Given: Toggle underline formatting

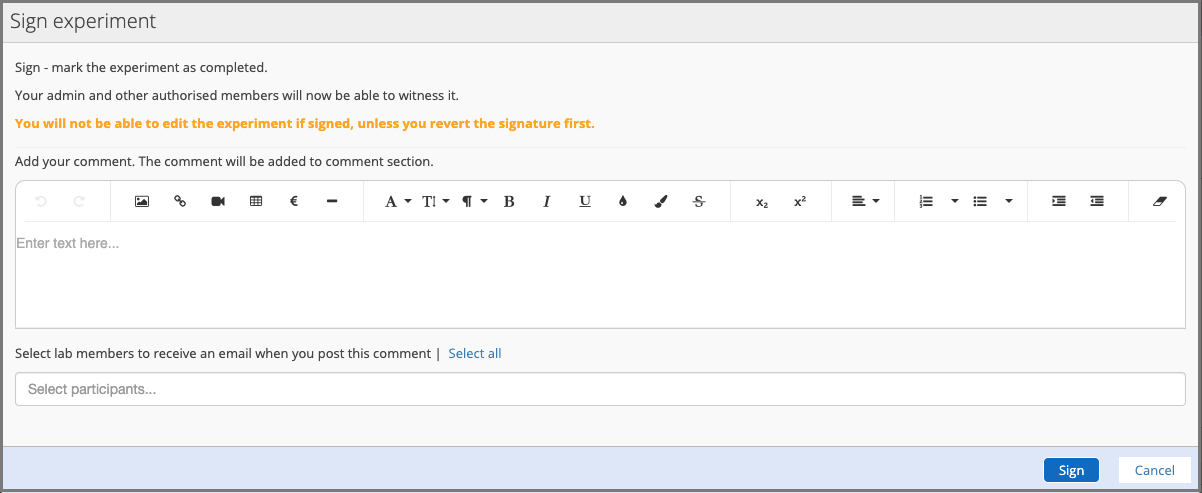Looking at the screenshot, I should [585, 201].
